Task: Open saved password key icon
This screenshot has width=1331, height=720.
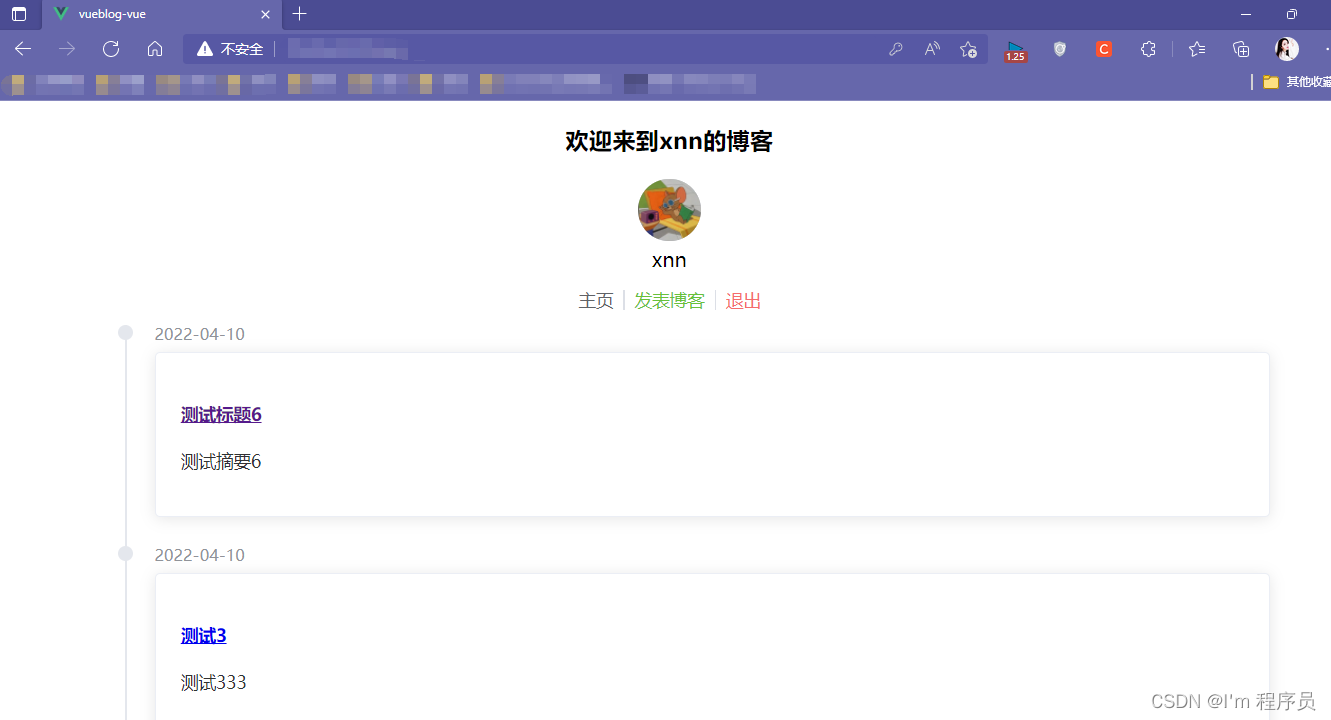Action: click(x=896, y=49)
